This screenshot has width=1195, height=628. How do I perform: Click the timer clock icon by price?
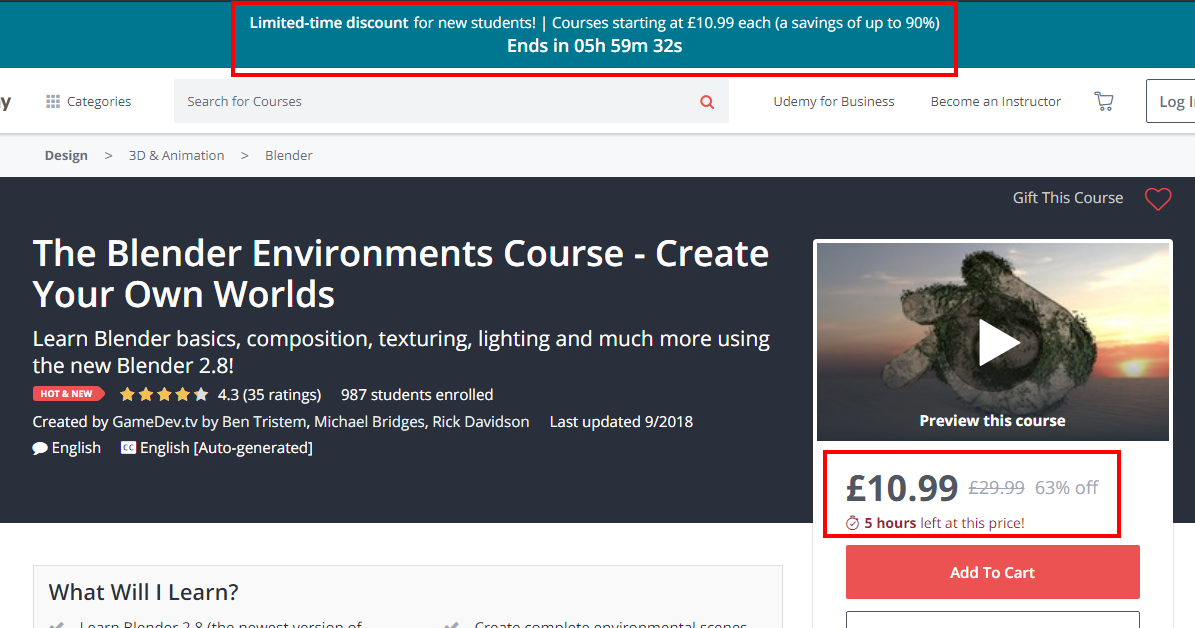[852, 523]
